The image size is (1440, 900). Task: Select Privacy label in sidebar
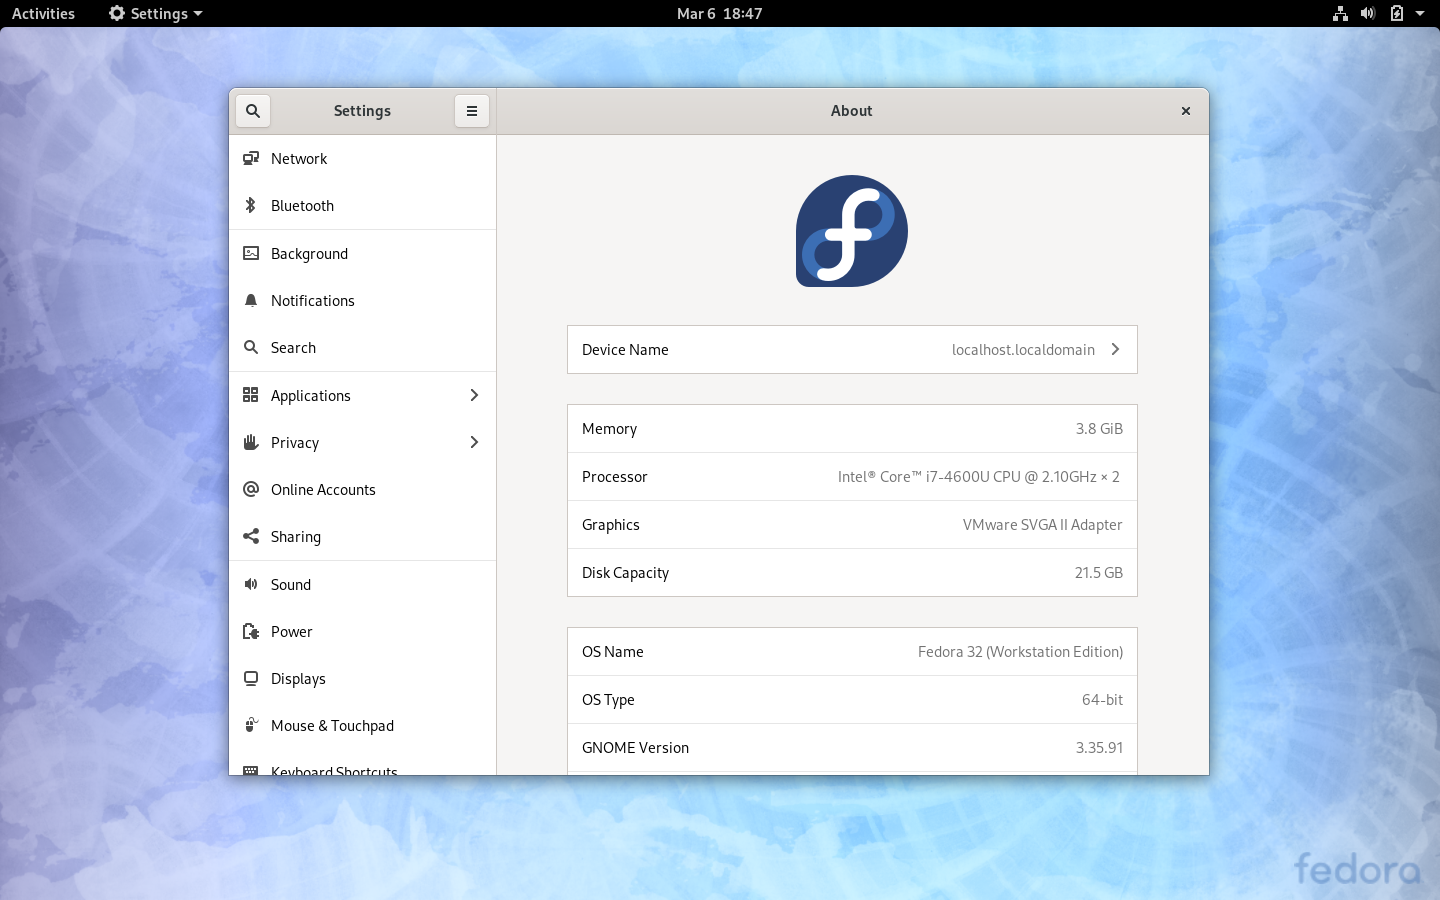coord(295,443)
